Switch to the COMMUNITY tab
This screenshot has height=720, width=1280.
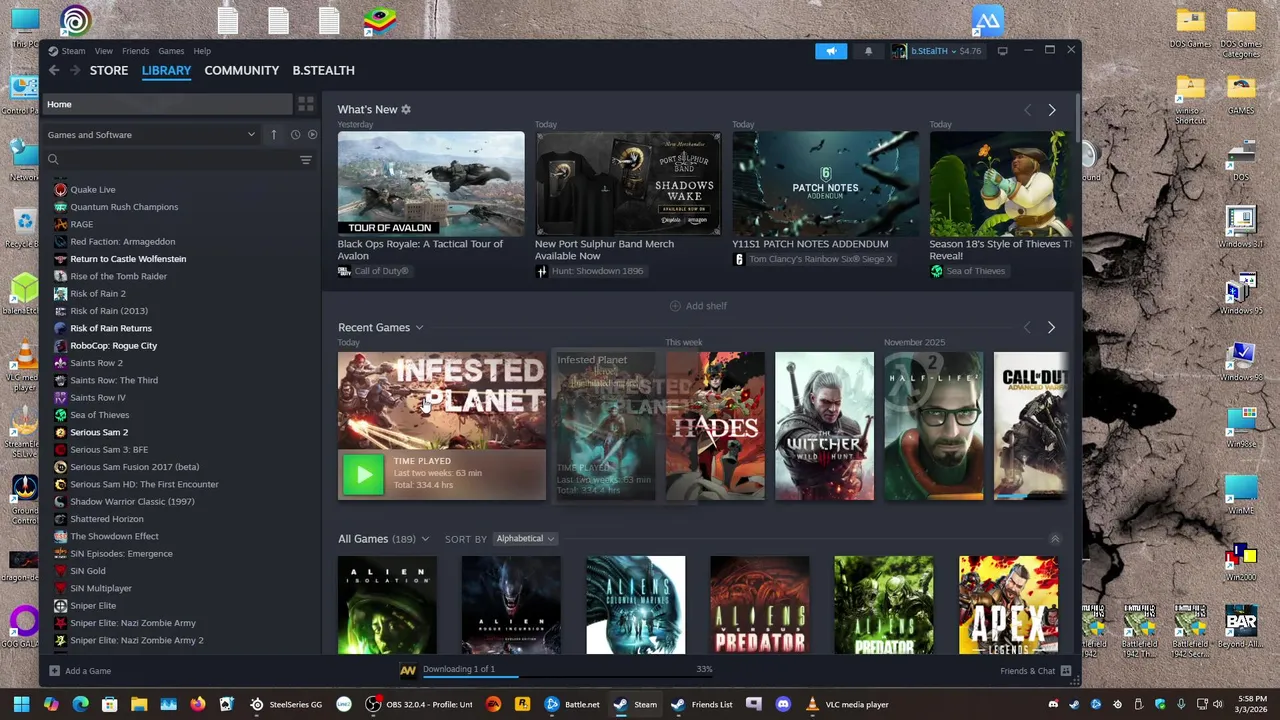241,70
